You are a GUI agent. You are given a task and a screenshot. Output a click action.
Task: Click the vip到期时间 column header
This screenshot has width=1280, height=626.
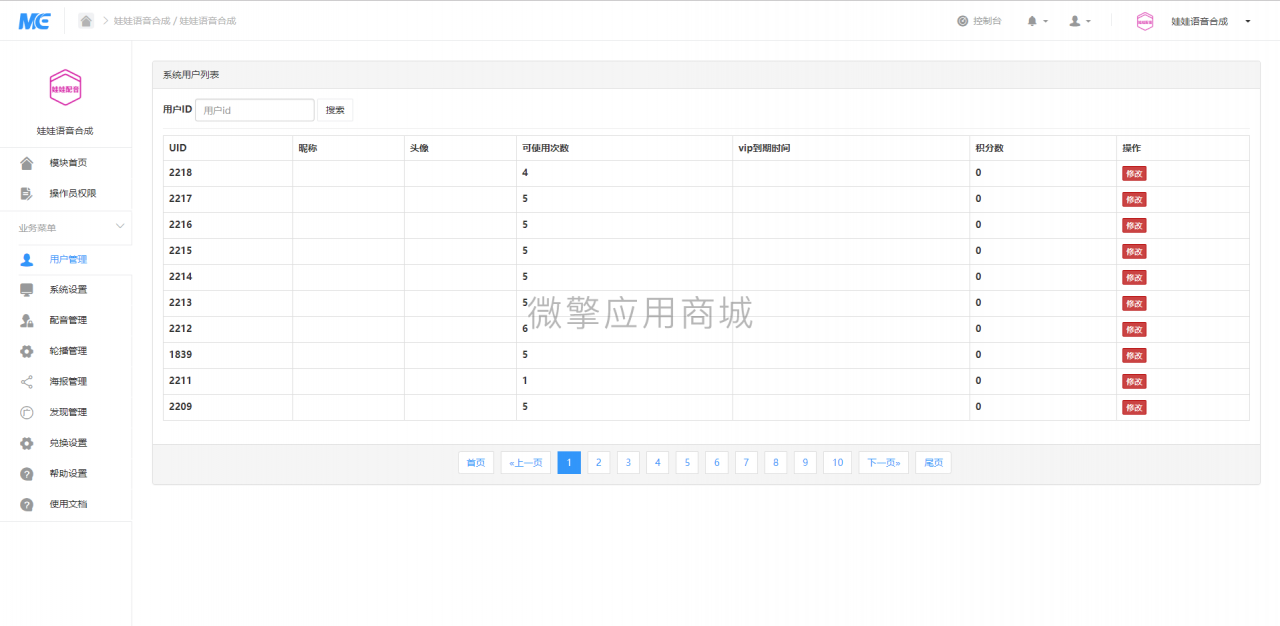[x=851, y=148]
